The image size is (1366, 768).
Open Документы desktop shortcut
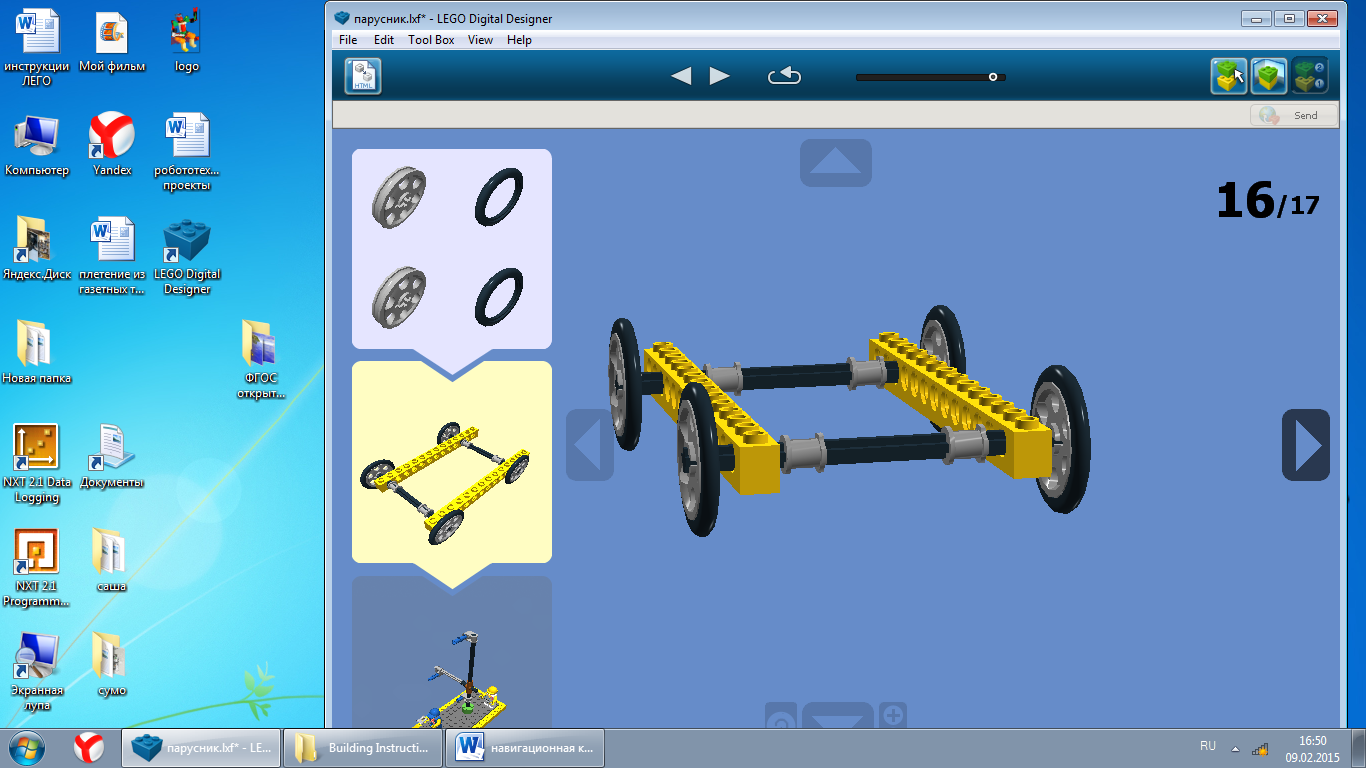[112, 456]
